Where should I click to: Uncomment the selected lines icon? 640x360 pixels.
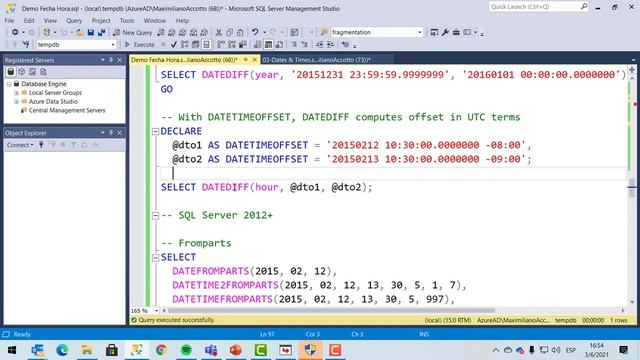point(304,44)
